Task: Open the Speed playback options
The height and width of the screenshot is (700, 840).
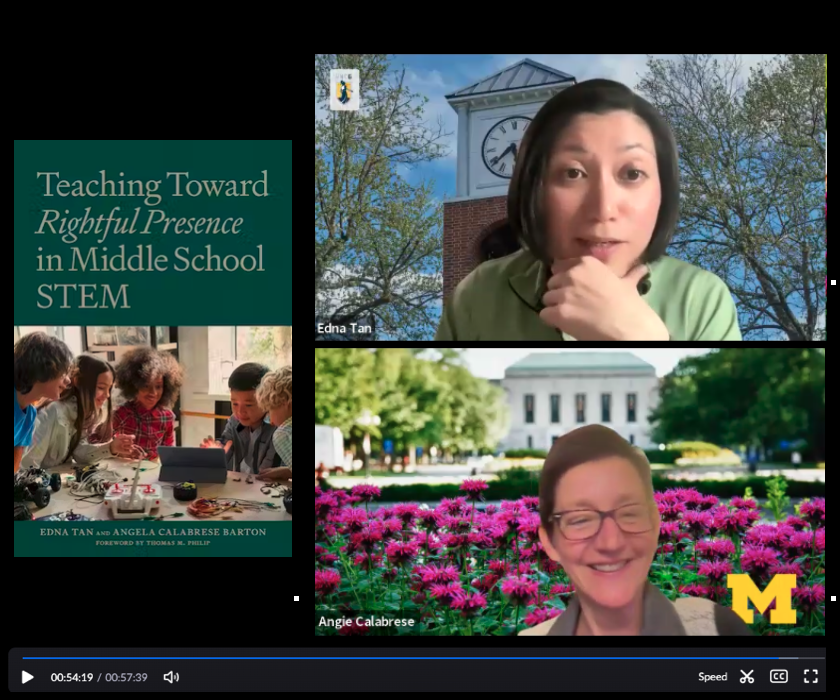Action: [712, 676]
